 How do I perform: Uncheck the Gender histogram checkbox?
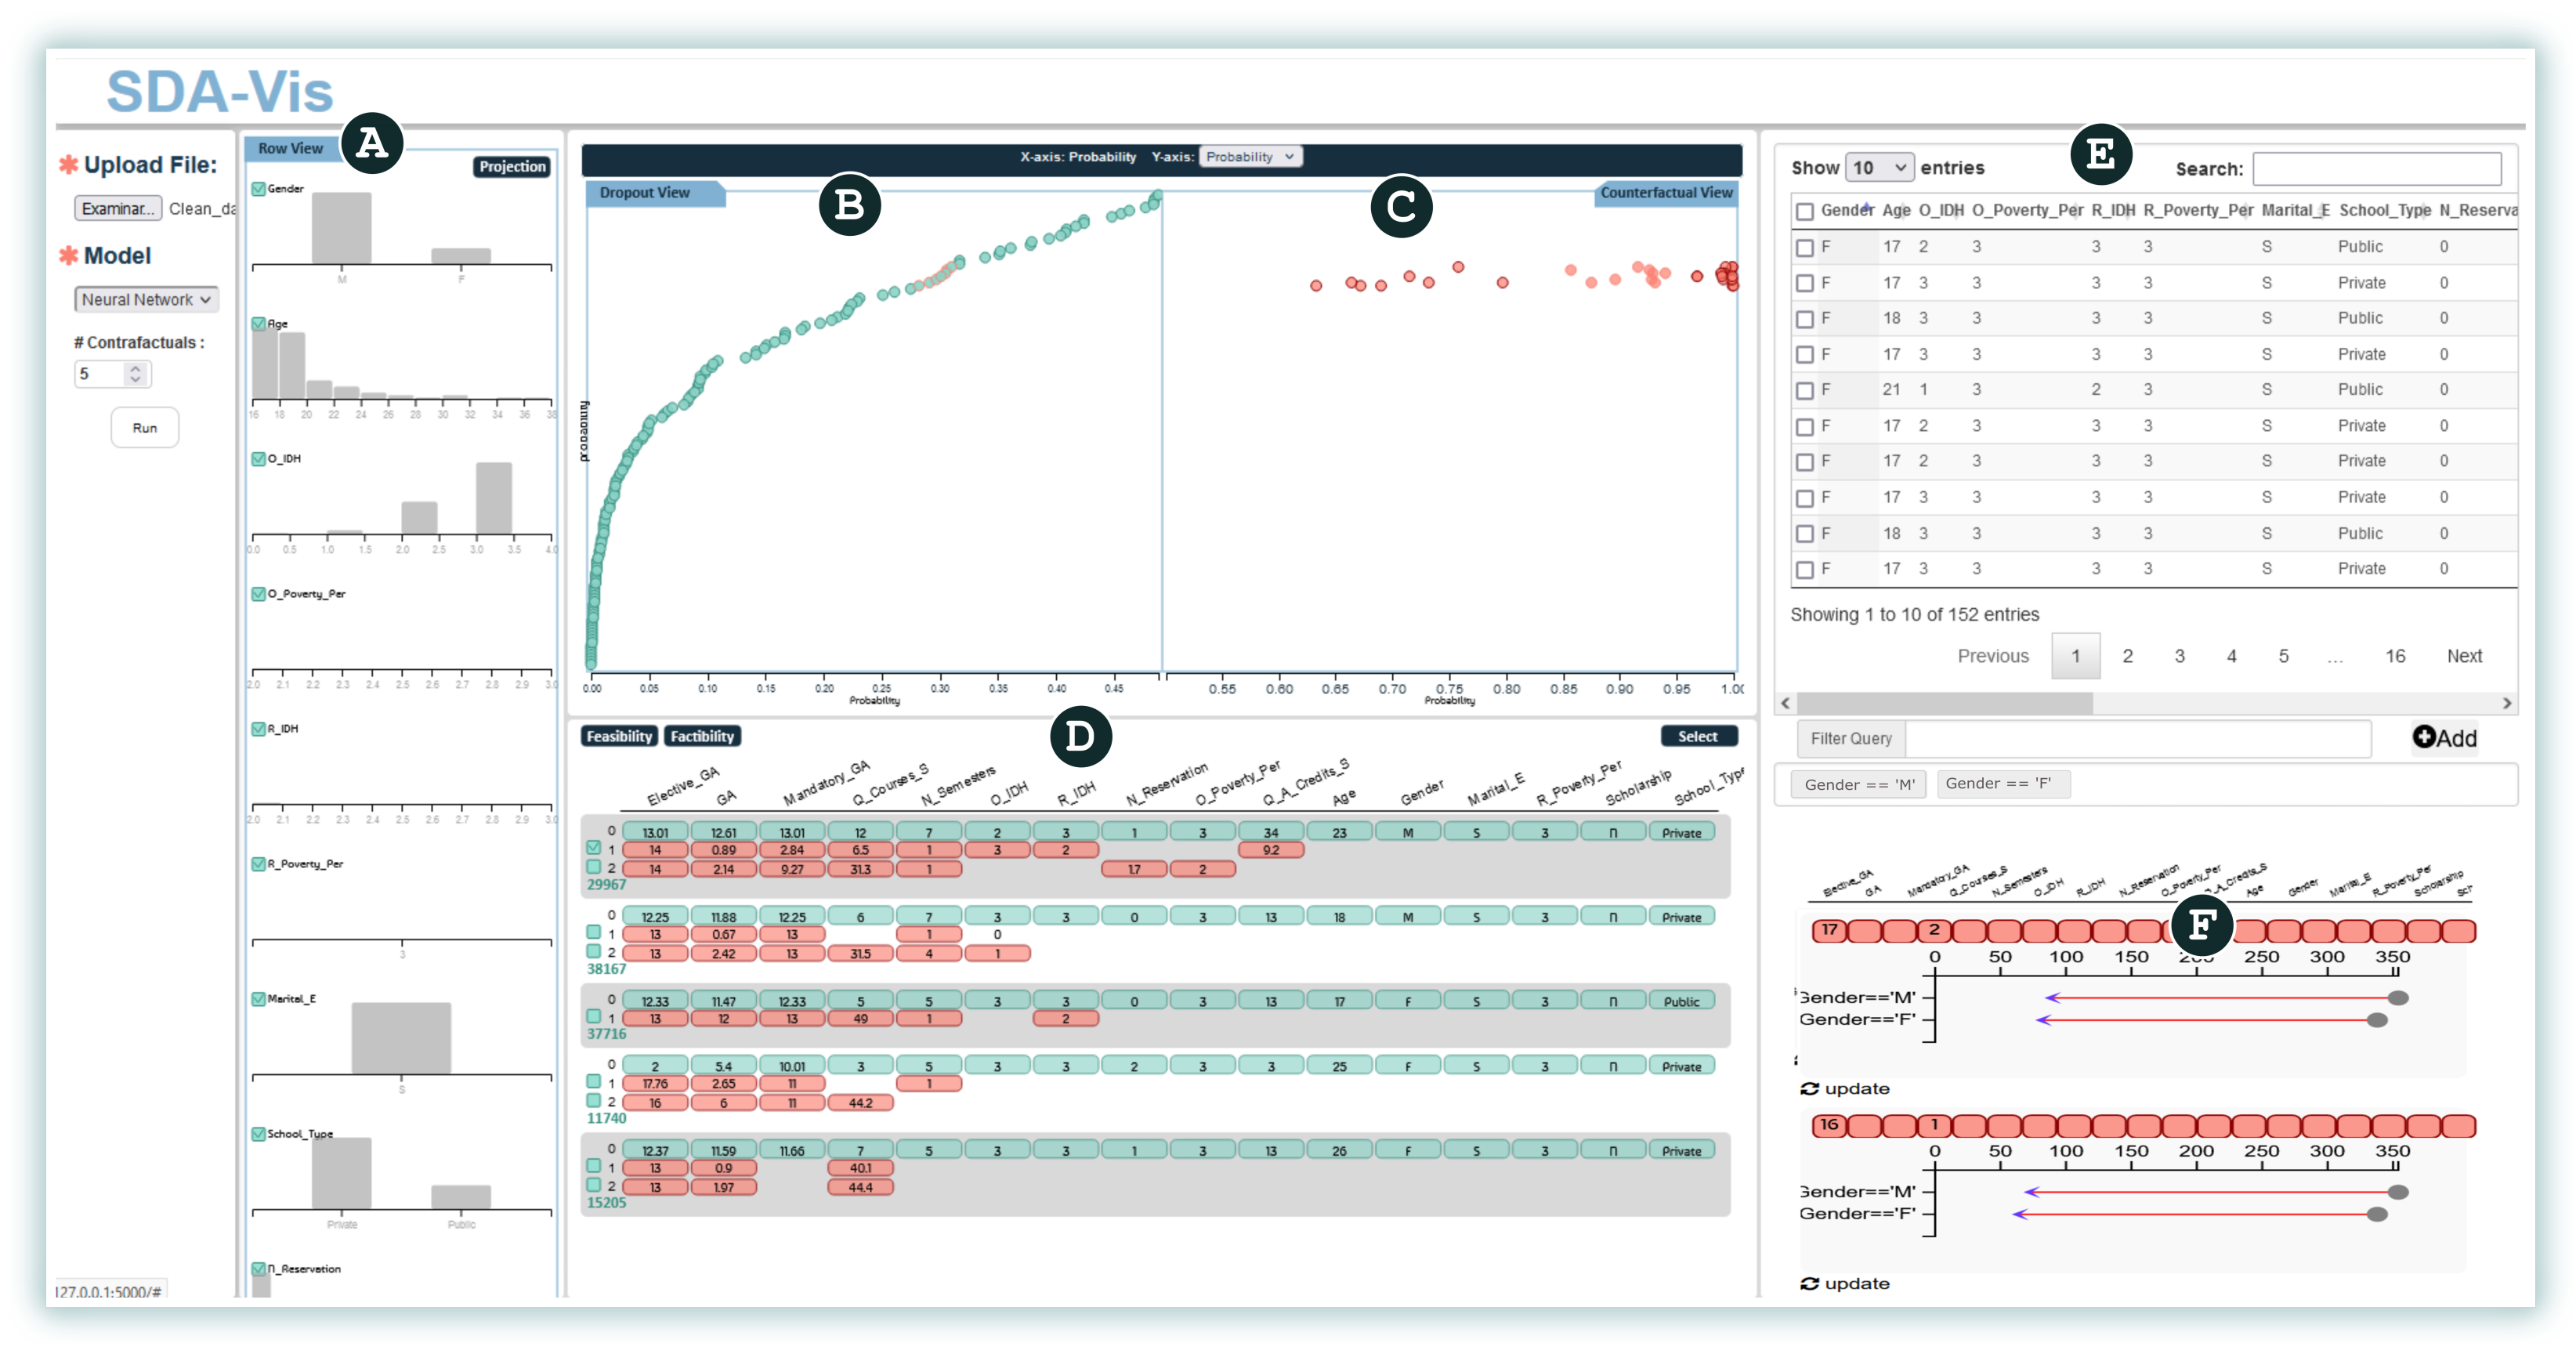point(259,189)
